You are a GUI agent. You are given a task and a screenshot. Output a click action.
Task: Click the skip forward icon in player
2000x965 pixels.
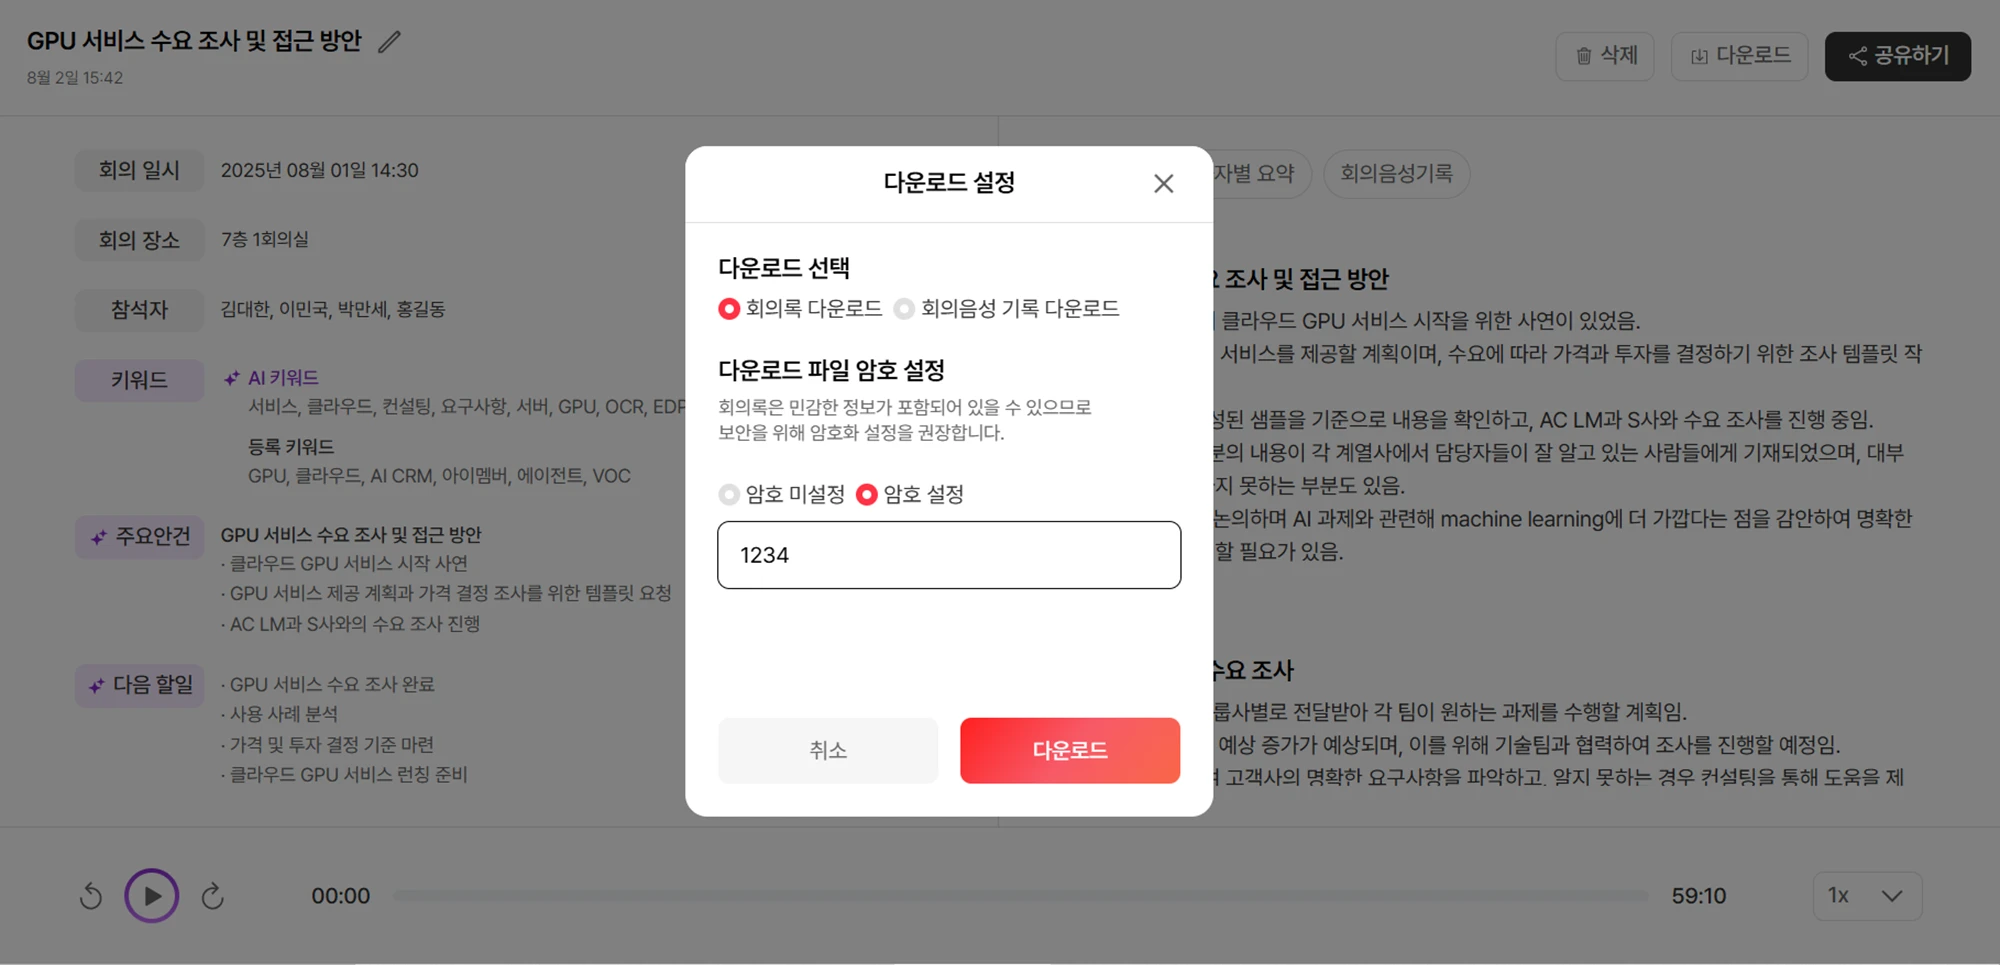tap(212, 896)
